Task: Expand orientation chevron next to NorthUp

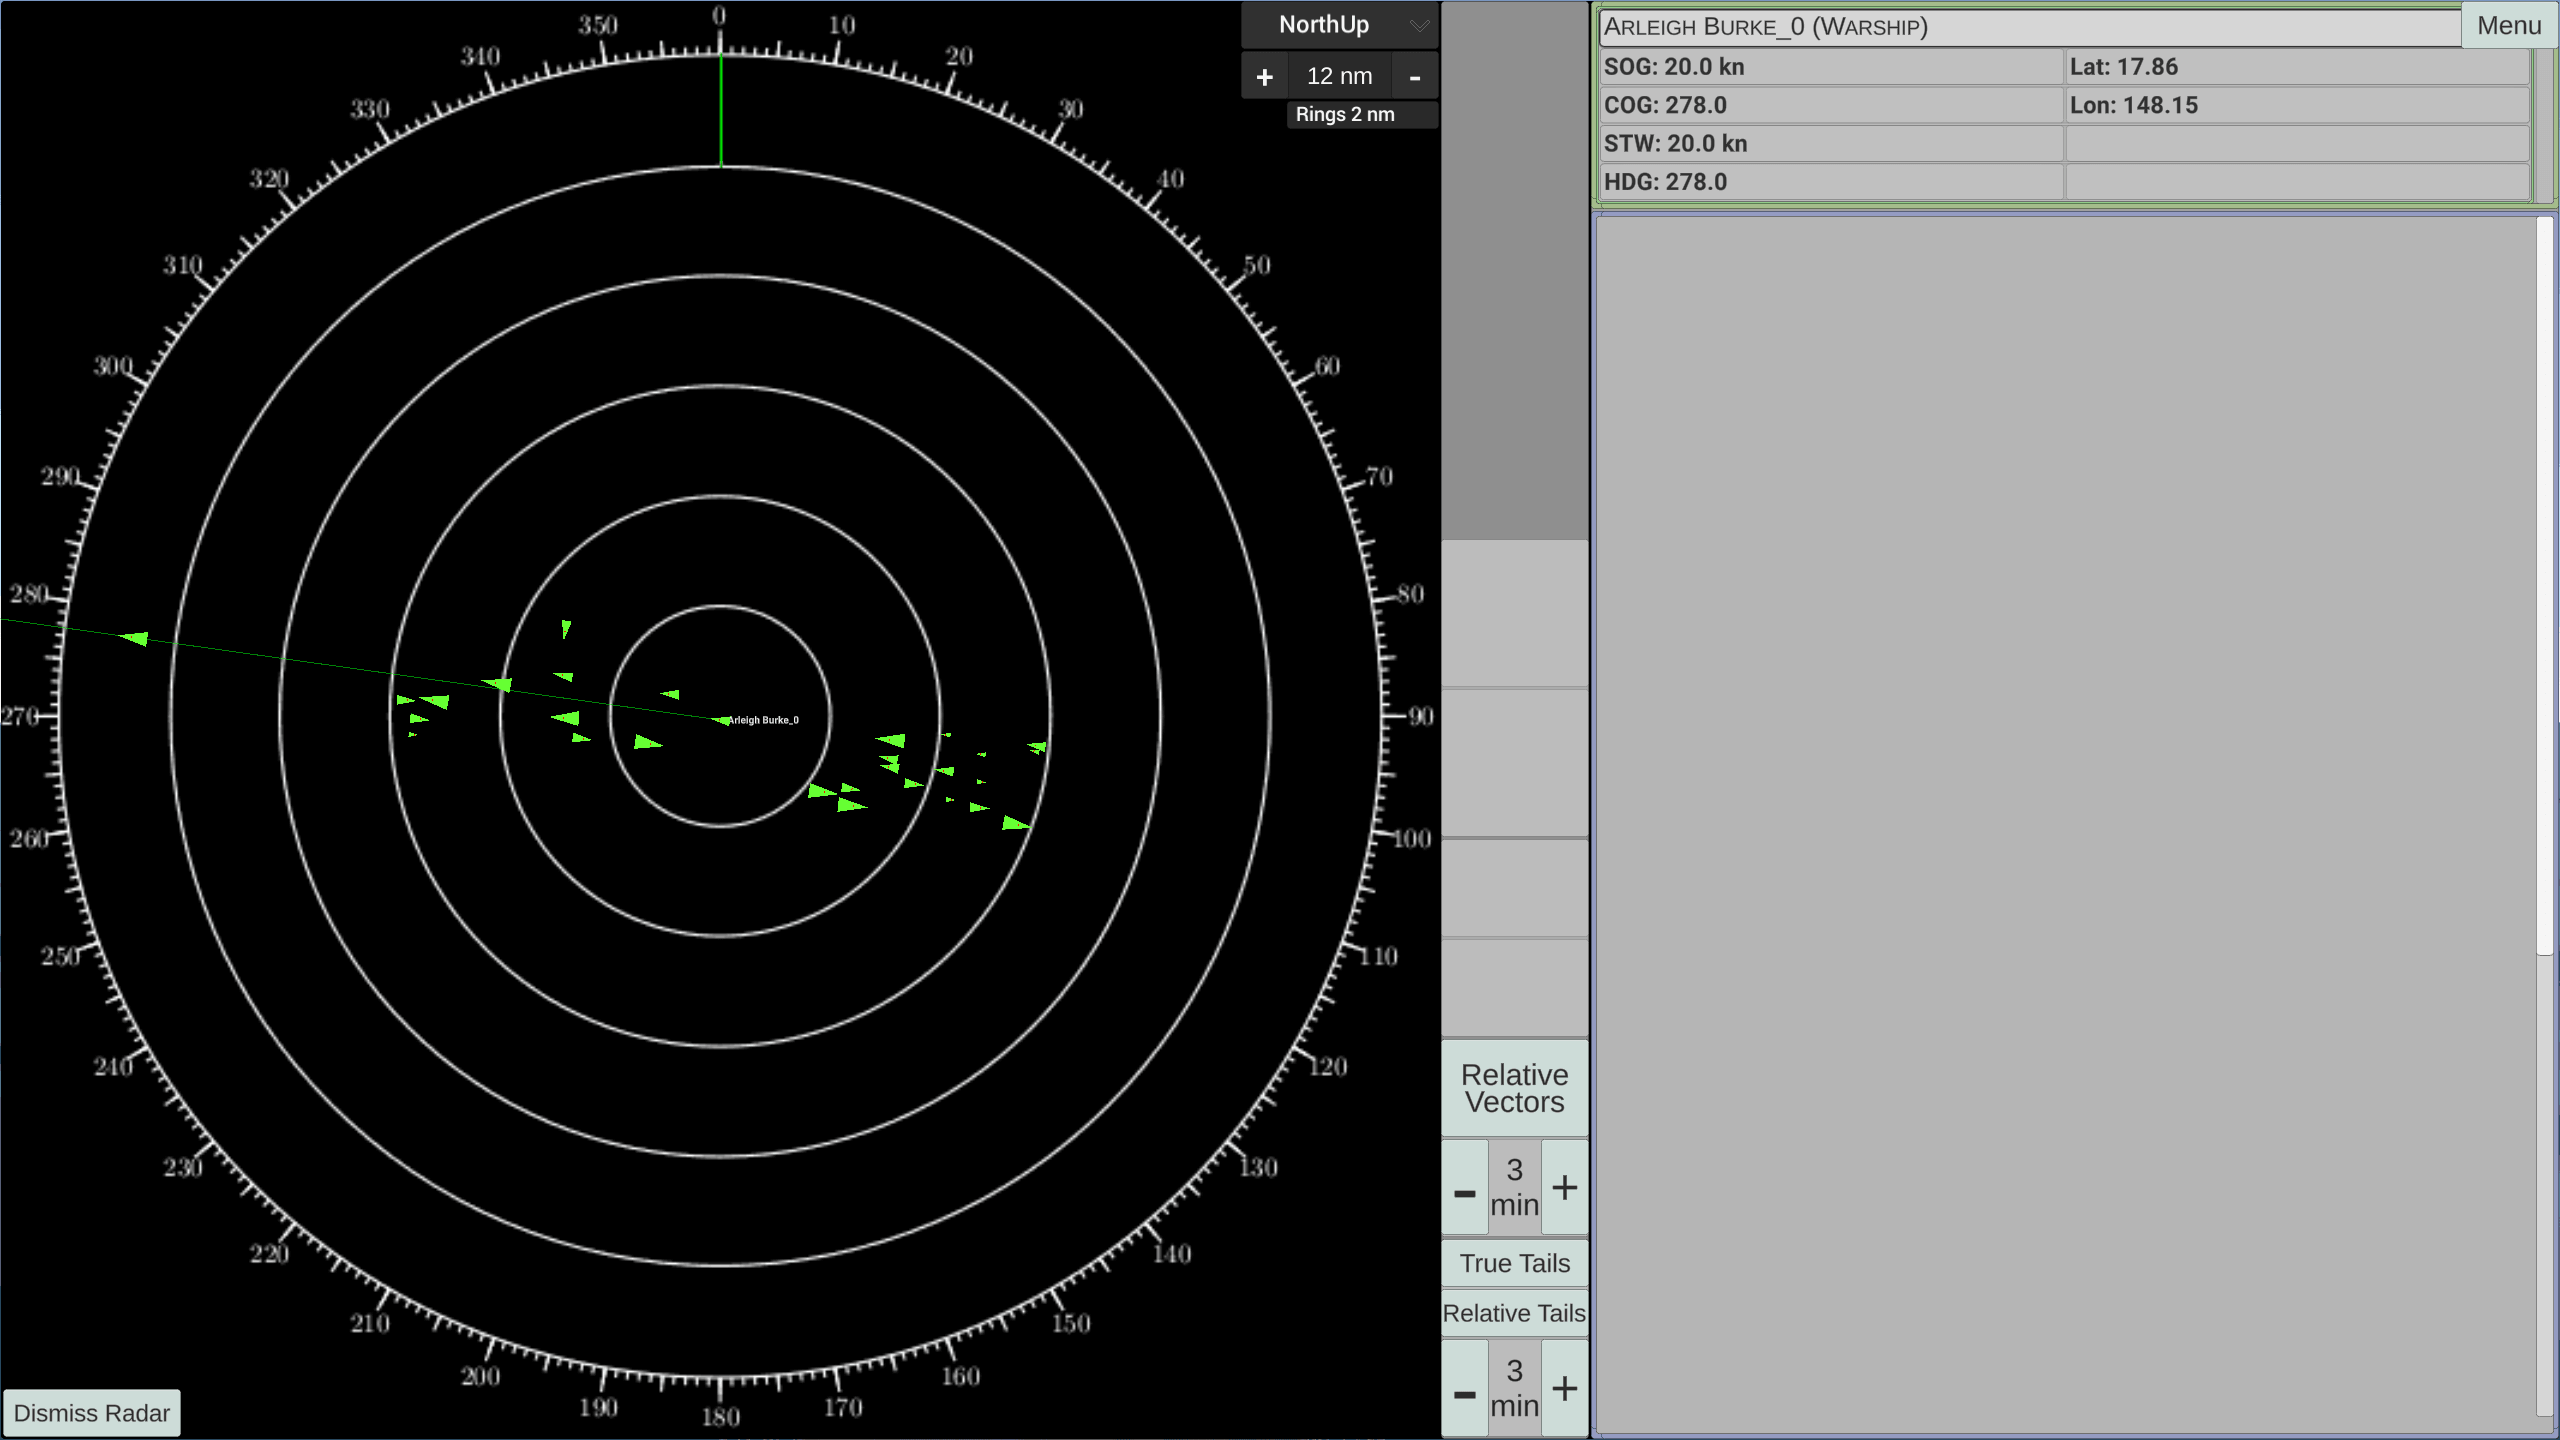Action: coord(1419,26)
